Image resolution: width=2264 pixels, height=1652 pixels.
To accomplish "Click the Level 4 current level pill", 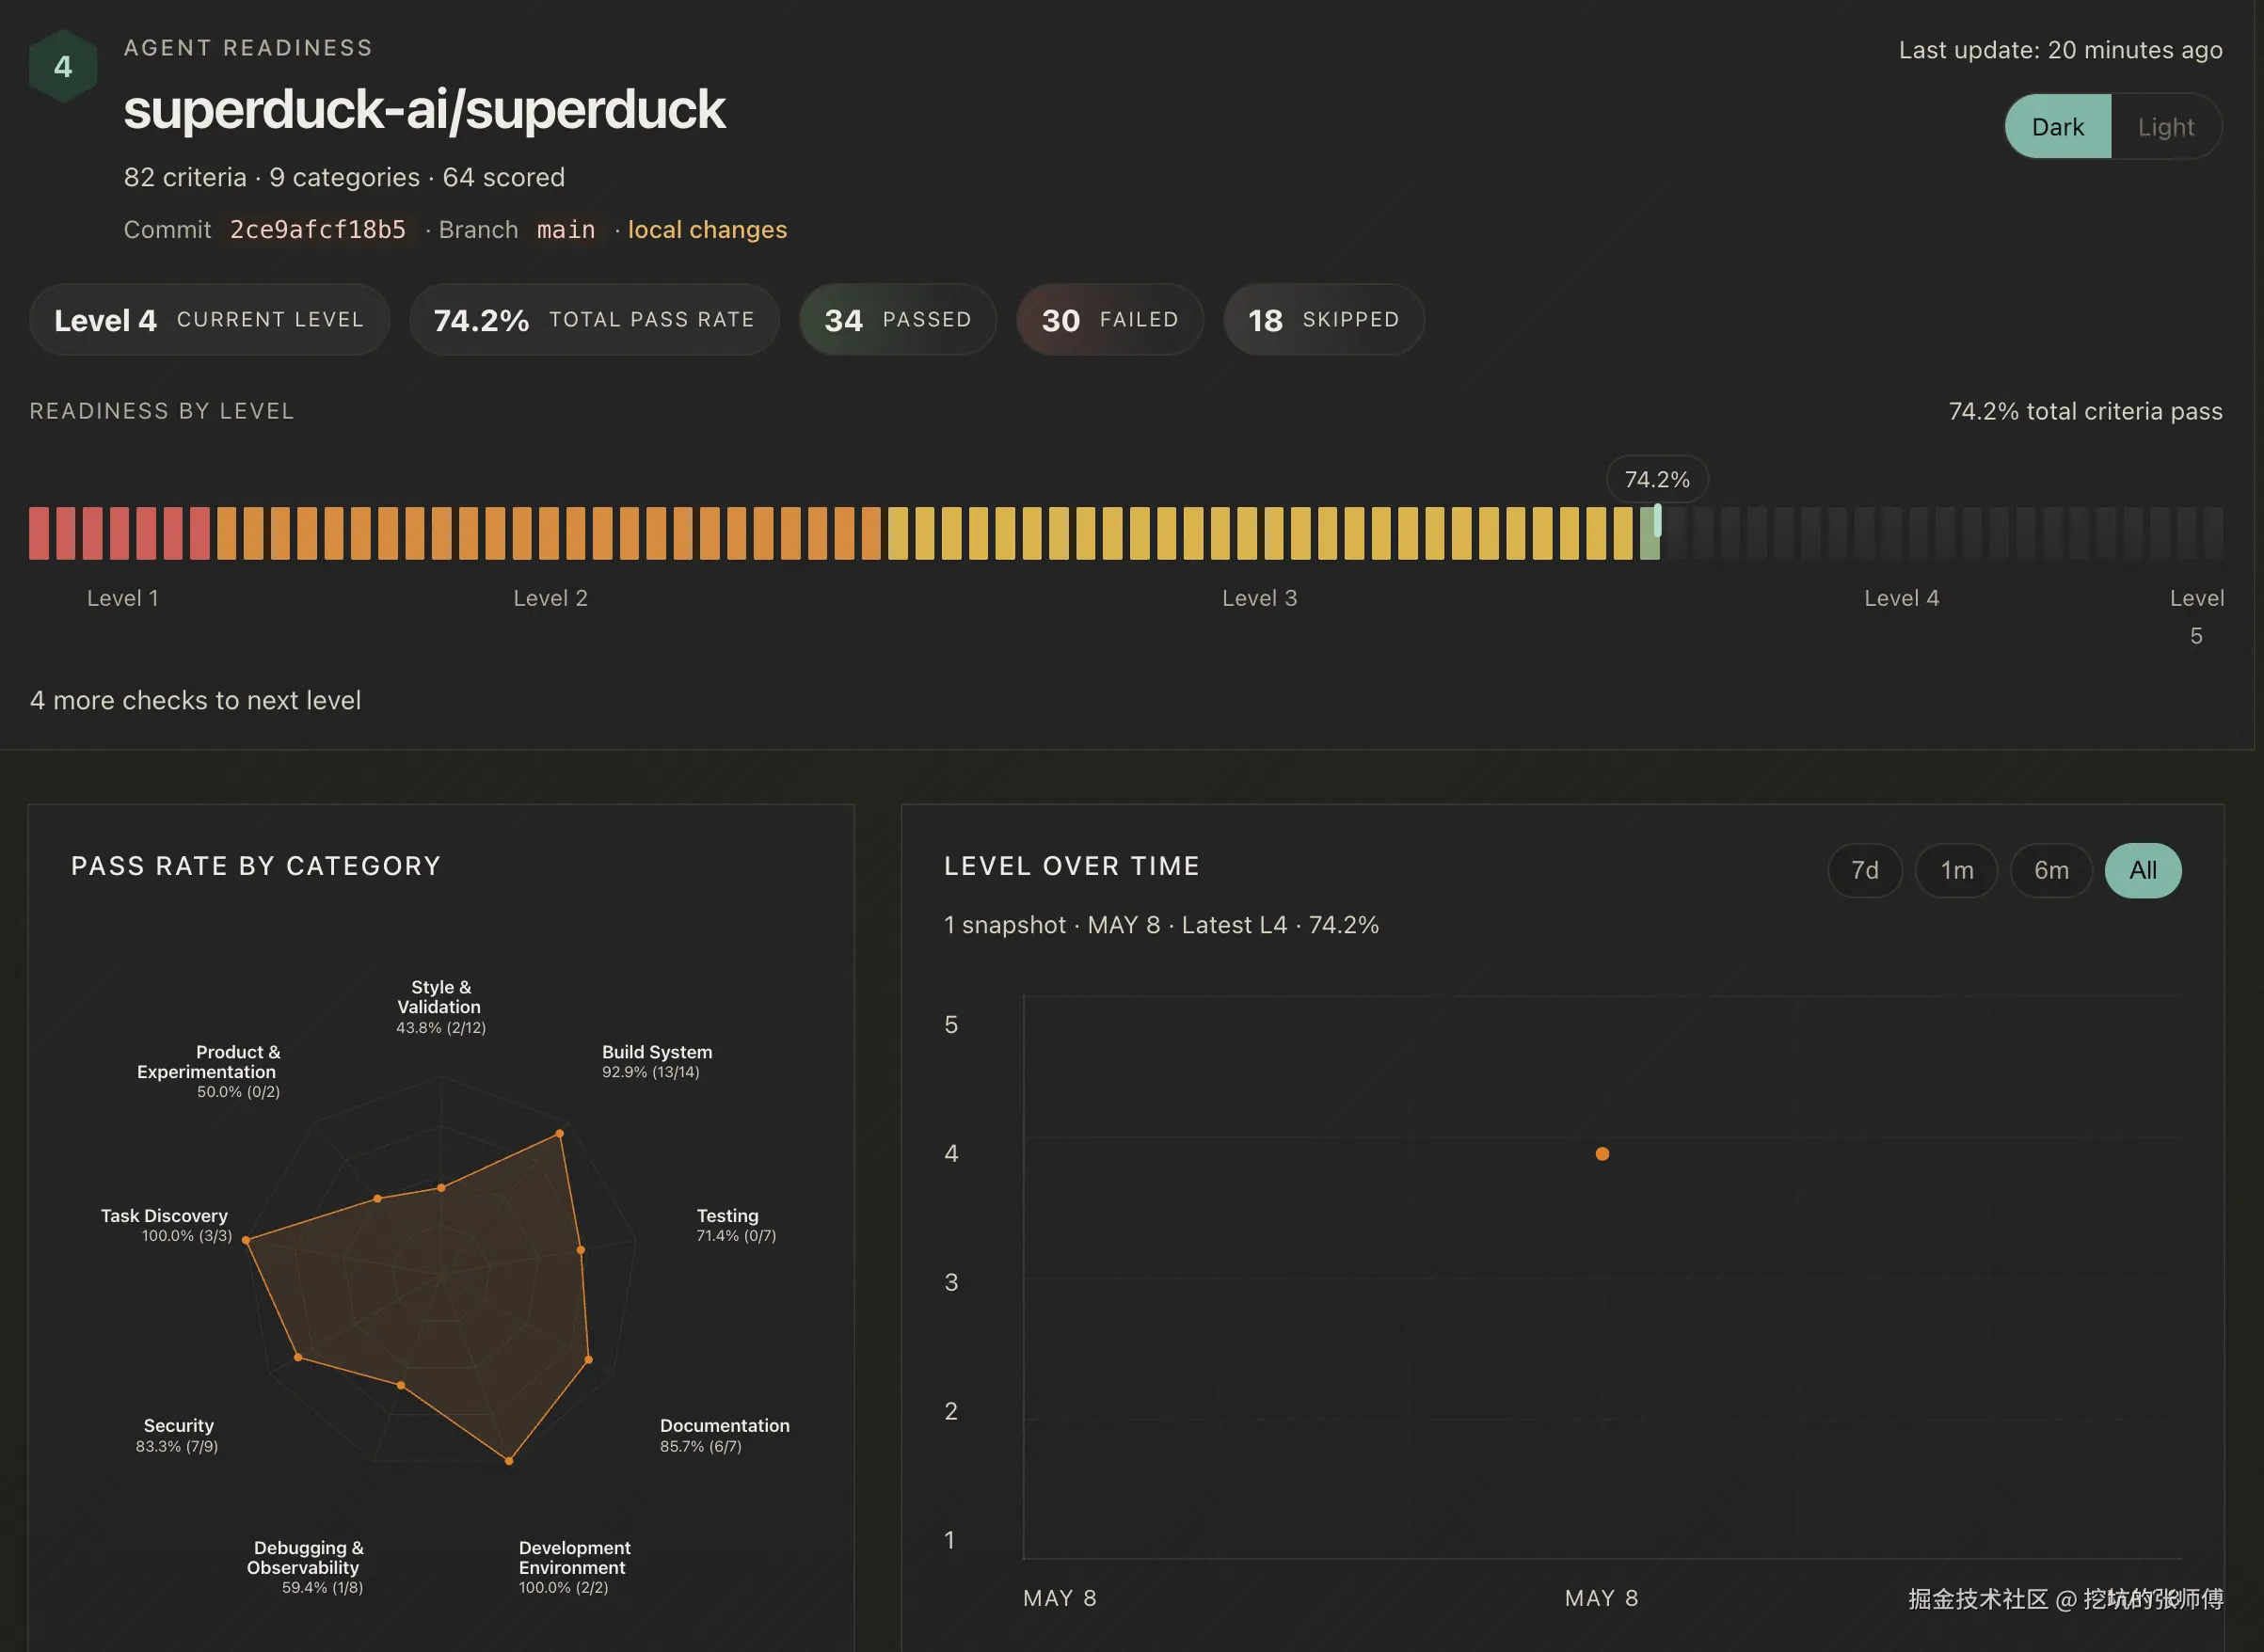I will 209,320.
